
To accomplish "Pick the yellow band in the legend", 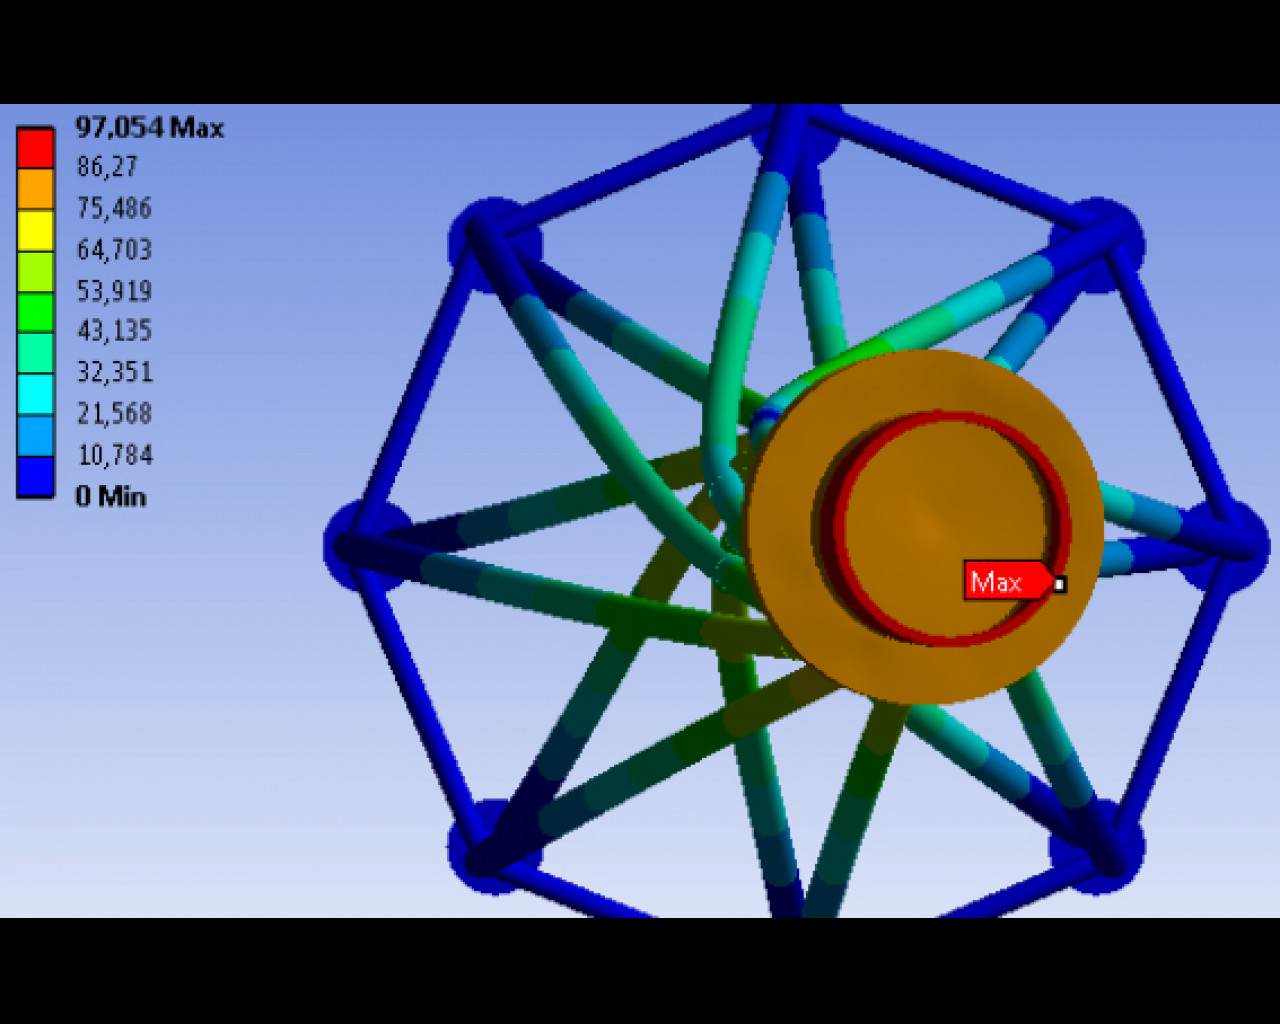I will pos(35,230).
